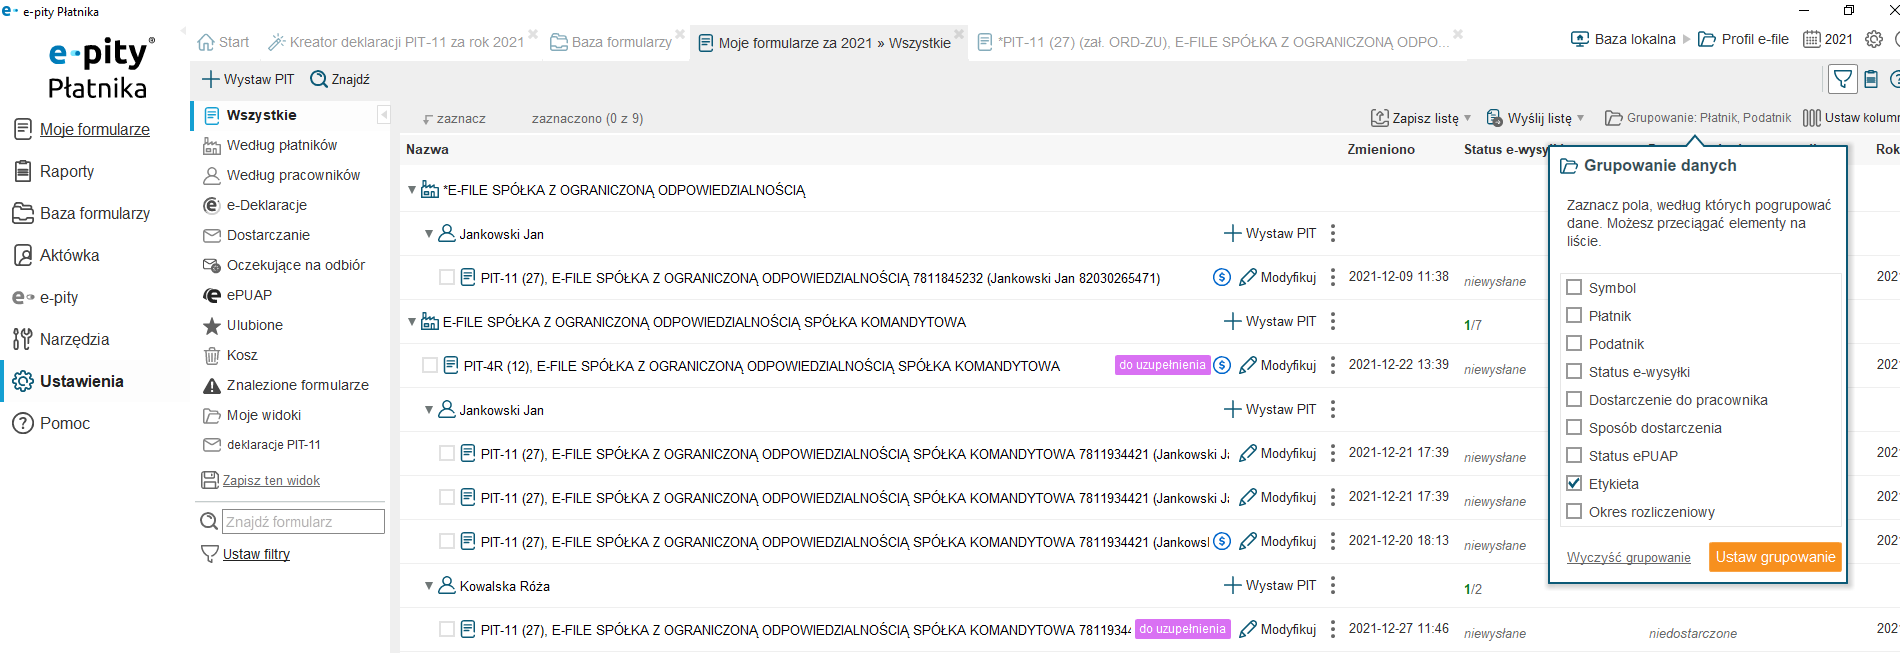Uncheck the Etykieta checkbox
The image size is (1900, 653).
click(x=1574, y=483)
